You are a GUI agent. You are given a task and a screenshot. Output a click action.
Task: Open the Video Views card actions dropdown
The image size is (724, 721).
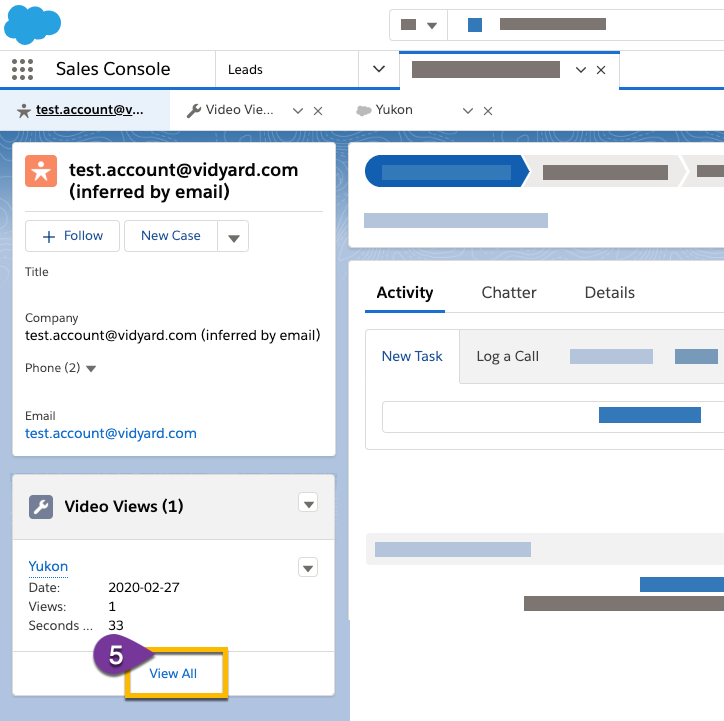(308, 503)
